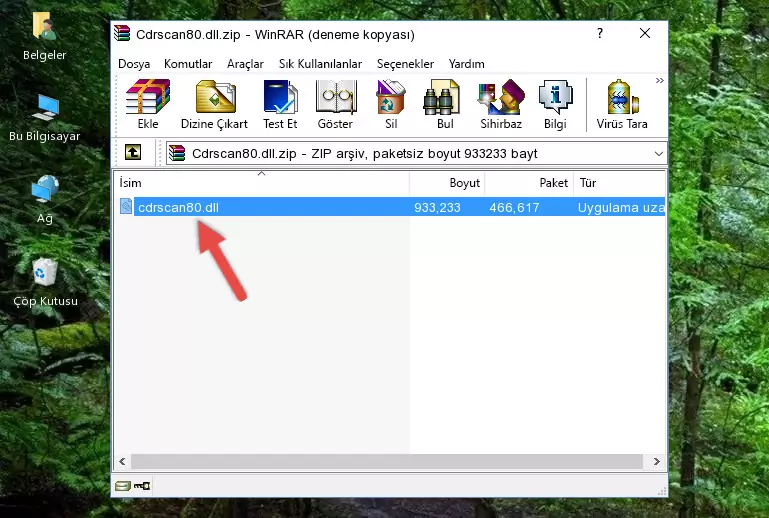Click the Ekle (add) toolbar icon
This screenshot has height=518, width=769.
click(x=148, y=104)
